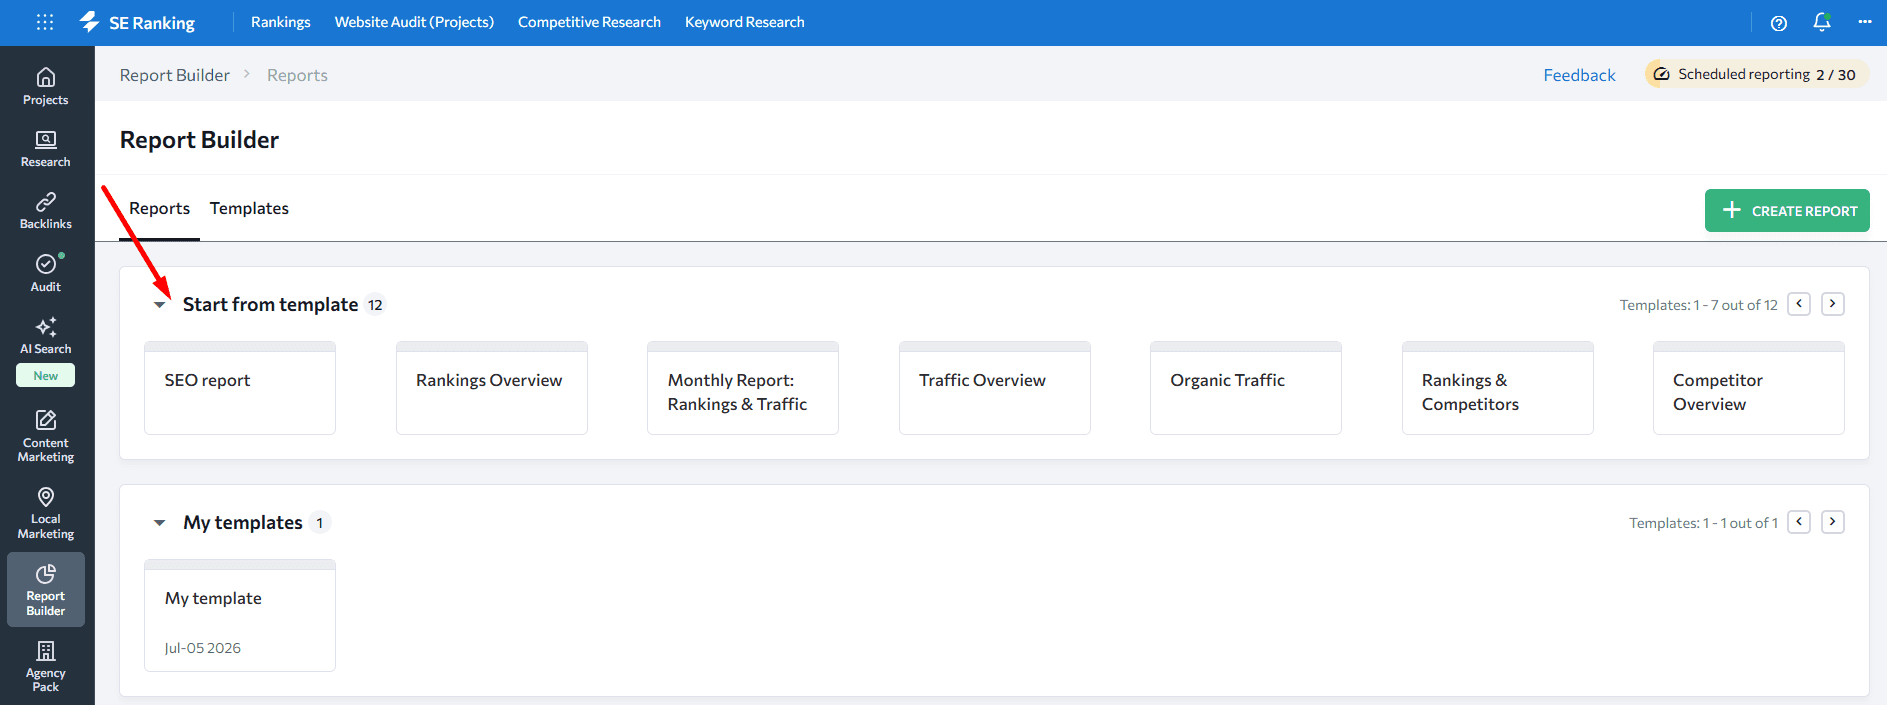Open Rankings in the top menu

(281, 22)
